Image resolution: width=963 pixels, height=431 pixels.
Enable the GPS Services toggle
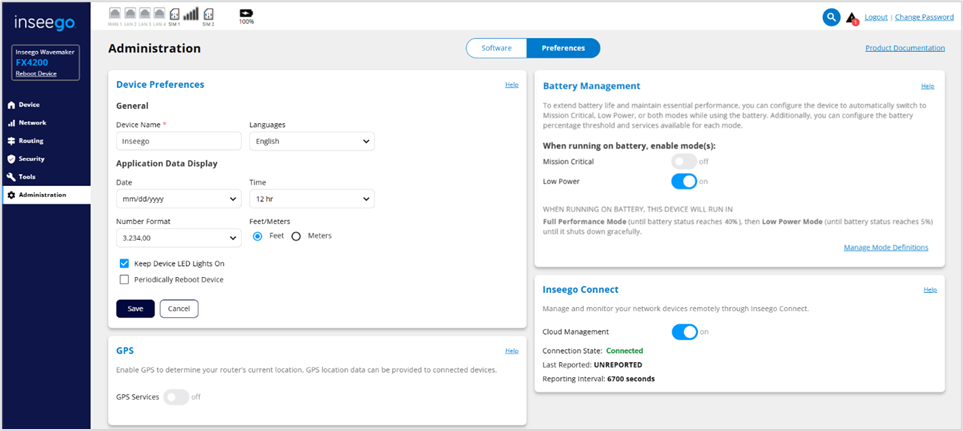(176, 397)
